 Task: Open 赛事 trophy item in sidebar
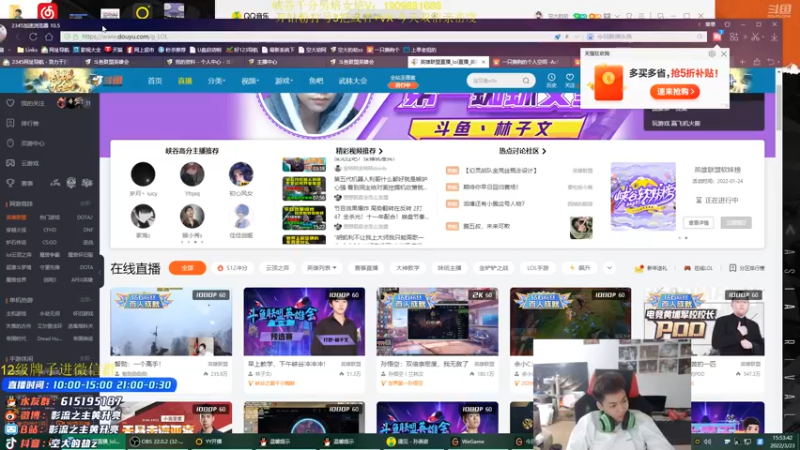click(x=27, y=183)
